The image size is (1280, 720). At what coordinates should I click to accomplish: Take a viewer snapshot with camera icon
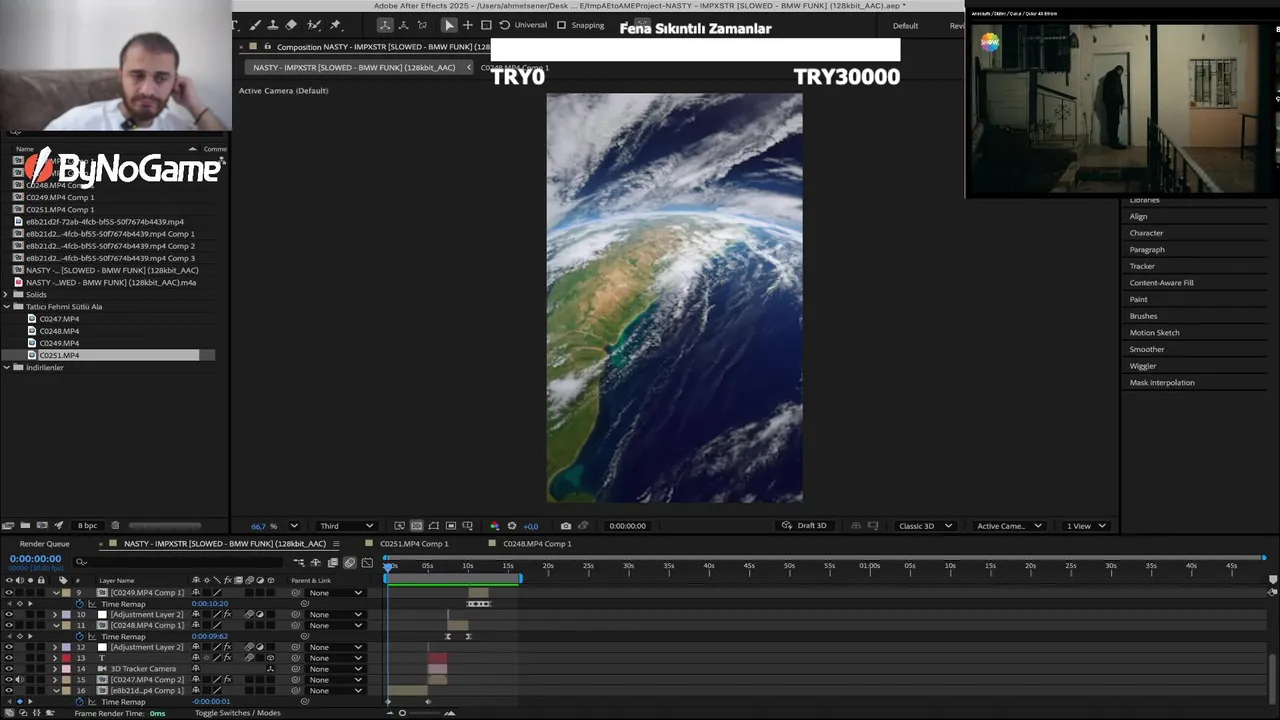pyautogui.click(x=566, y=526)
